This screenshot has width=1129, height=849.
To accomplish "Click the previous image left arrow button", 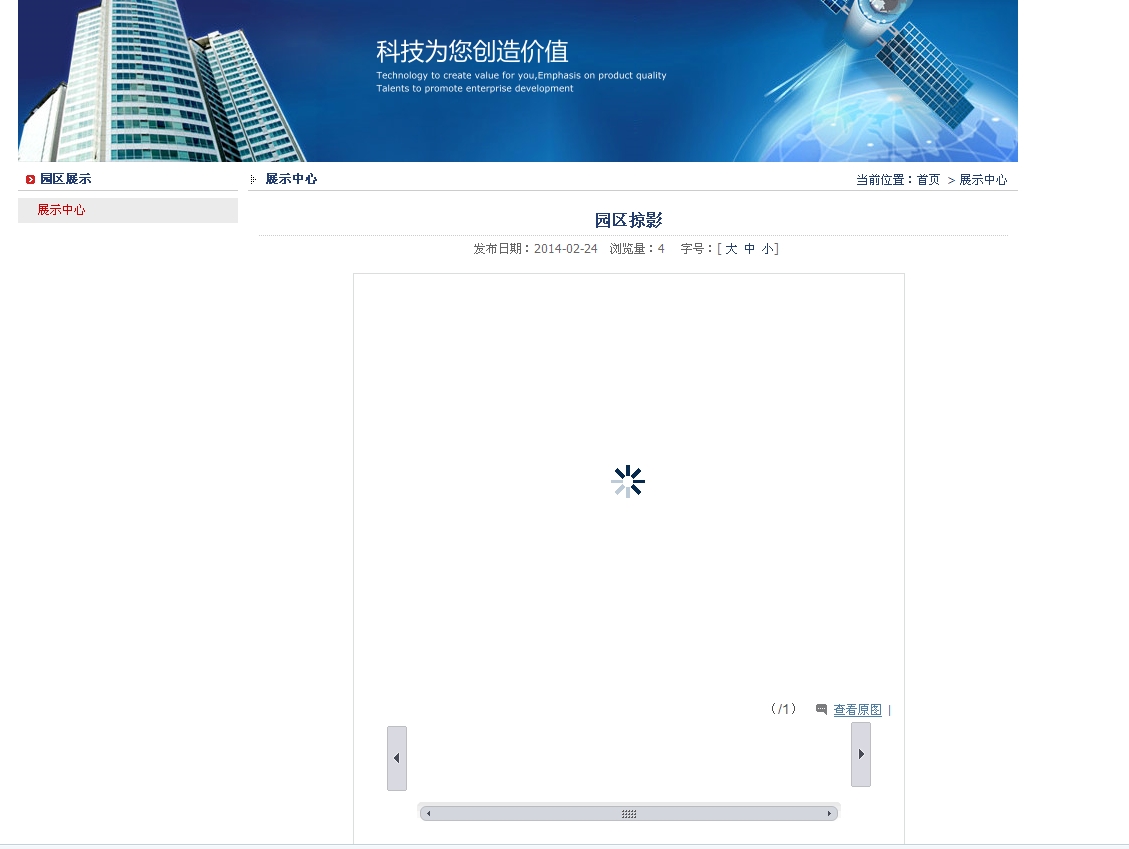I will point(397,758).
